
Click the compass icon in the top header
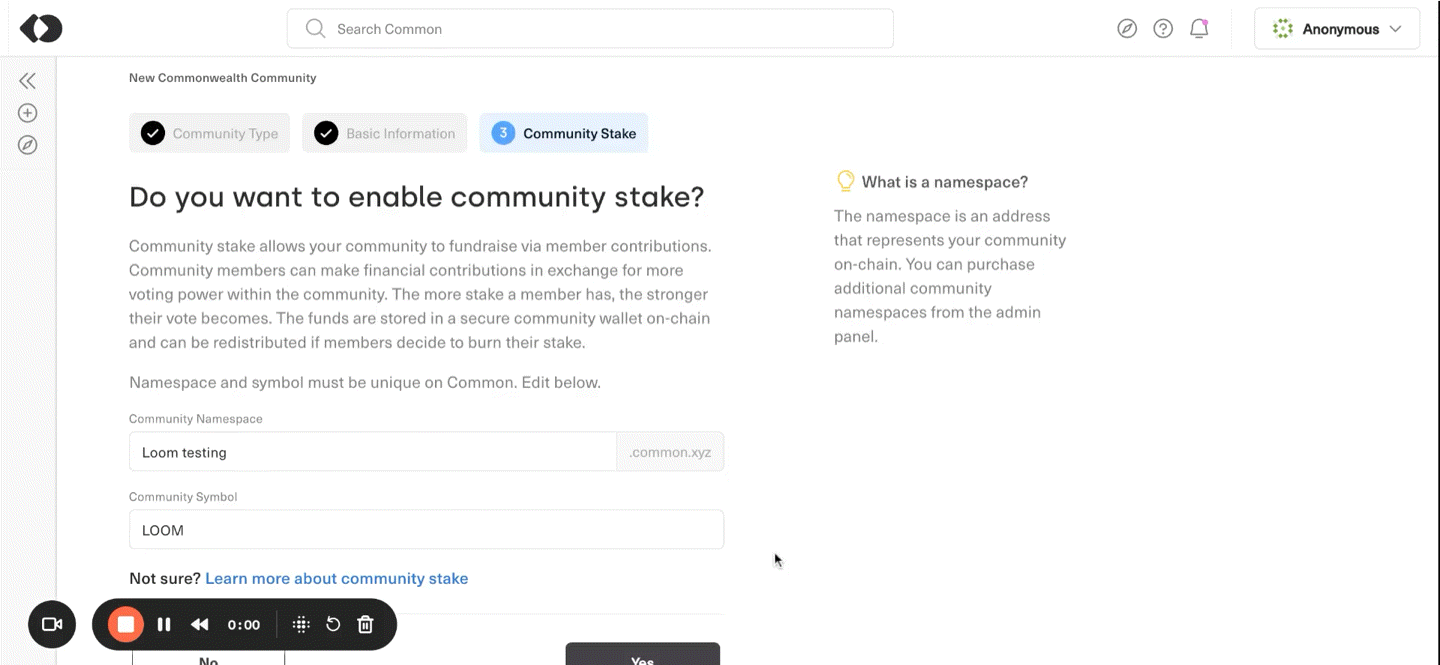click(1127, 29)
